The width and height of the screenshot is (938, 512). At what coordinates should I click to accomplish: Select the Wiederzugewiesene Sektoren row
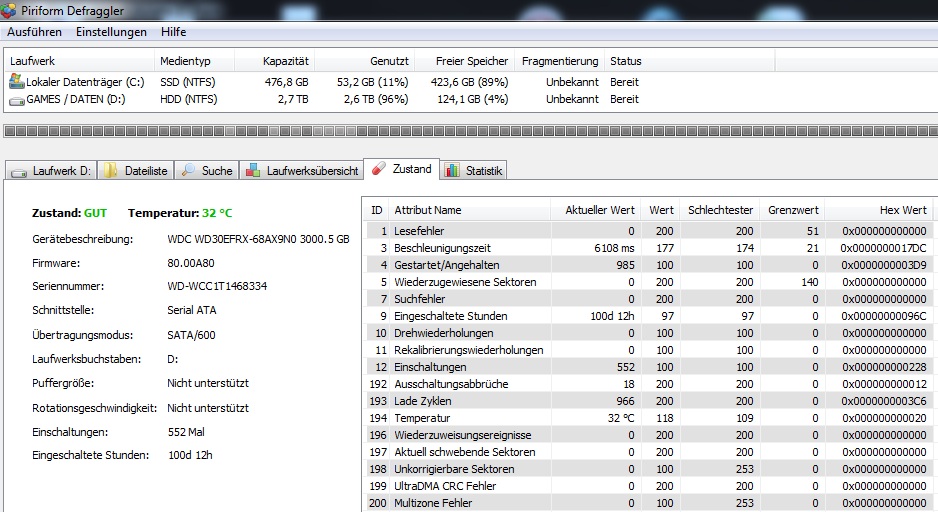tap(650, 282)
